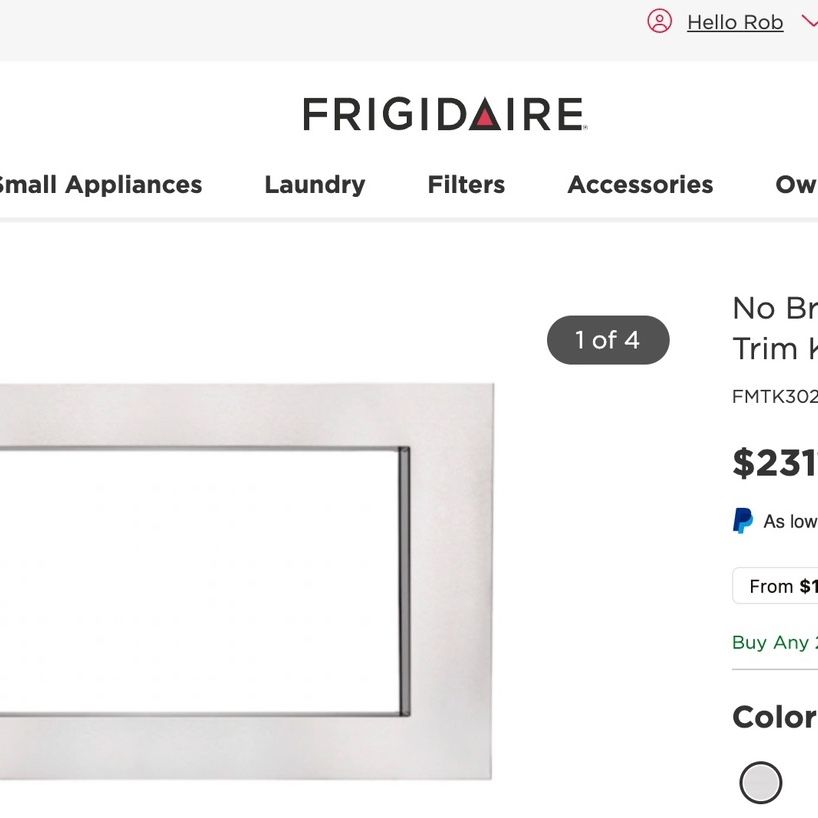Screen dimensions: 818x818
Task: Click the $231 price
Action: 775,463
